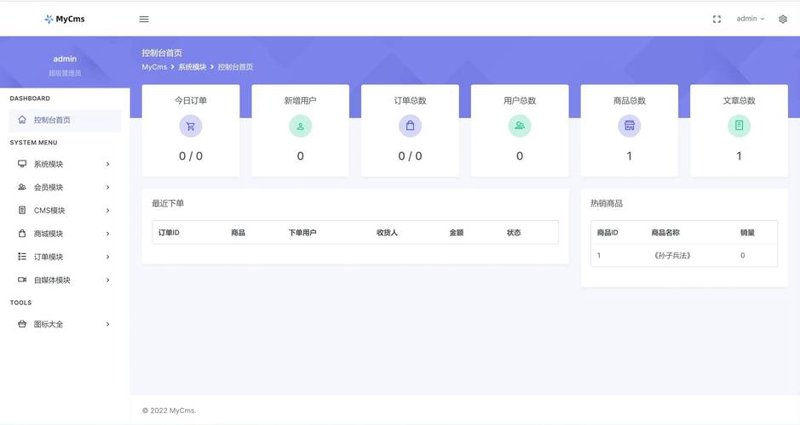The width and height of the screenshot is (800, 425).
Task: Click the document icon for CMS模块
Action: (22, 210)
